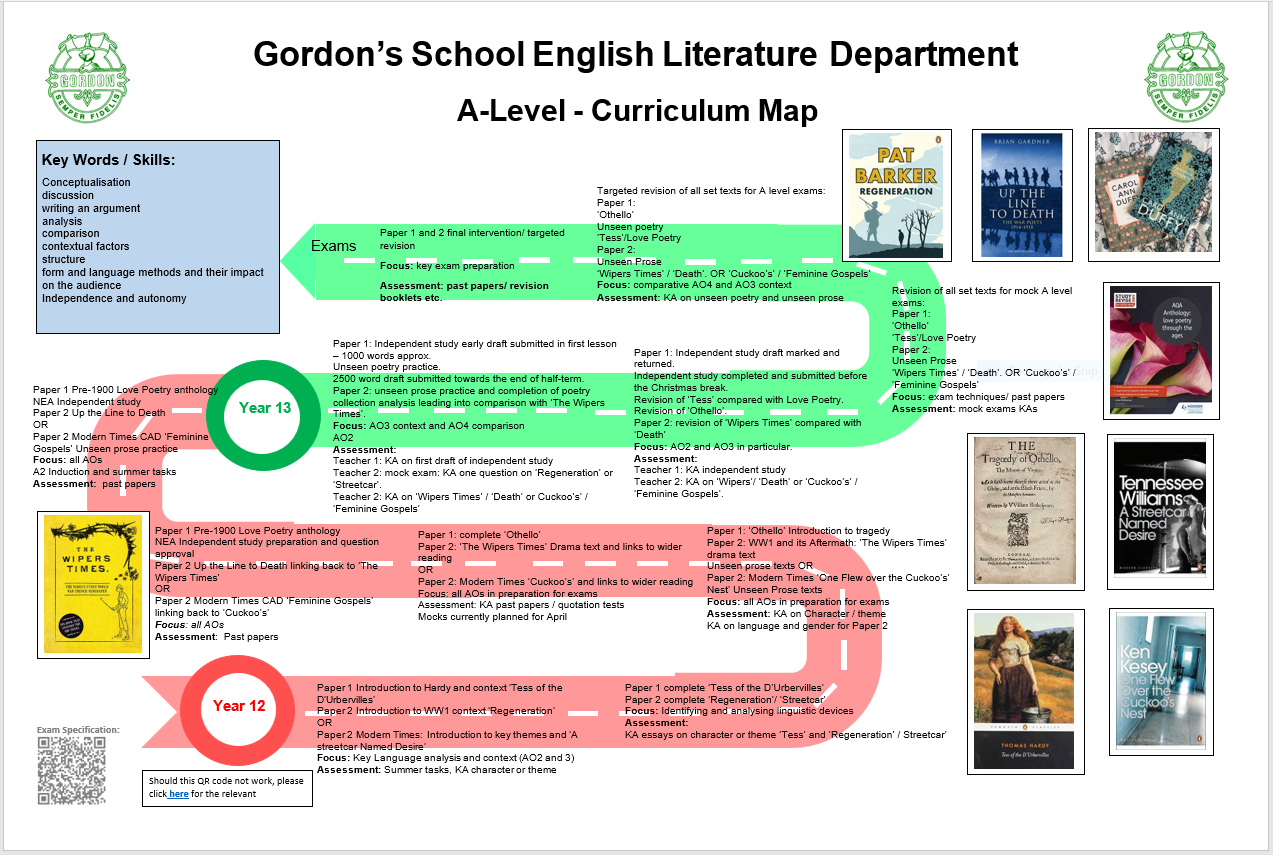Click 'Revision of all set texts for mock A level exams:'

click(x=982, y=296)
